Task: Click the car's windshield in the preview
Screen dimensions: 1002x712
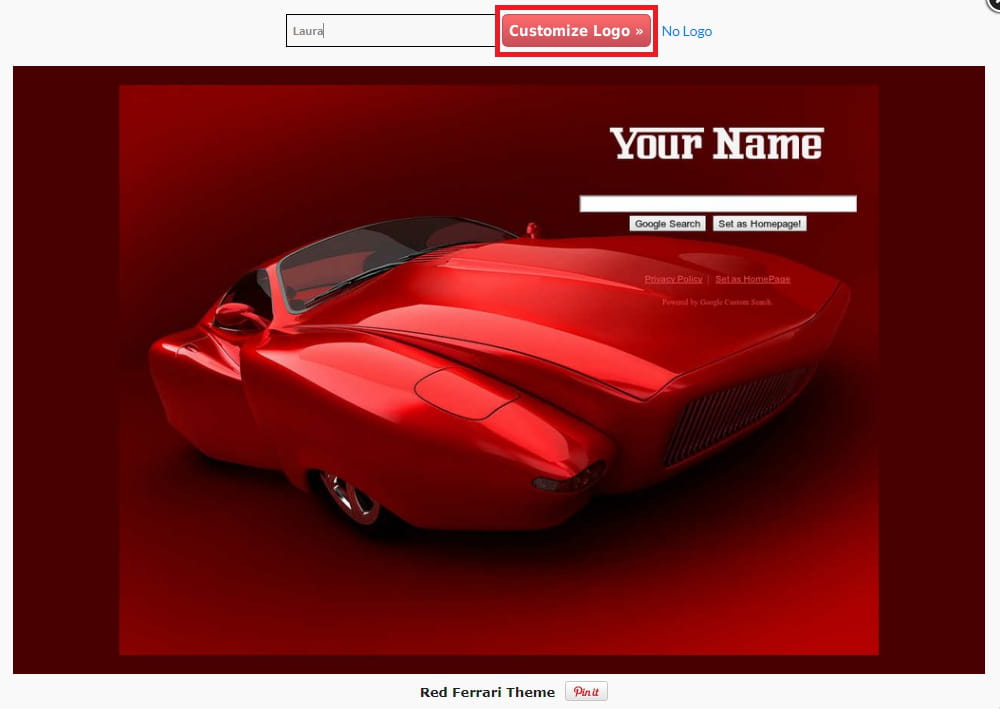Action: [390, 255]
